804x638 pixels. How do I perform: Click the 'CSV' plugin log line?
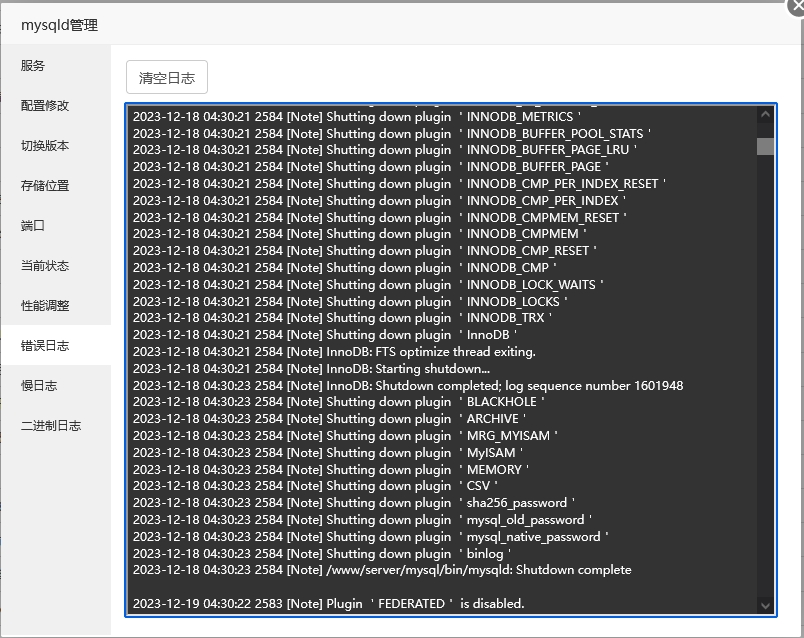click(315, 486)
